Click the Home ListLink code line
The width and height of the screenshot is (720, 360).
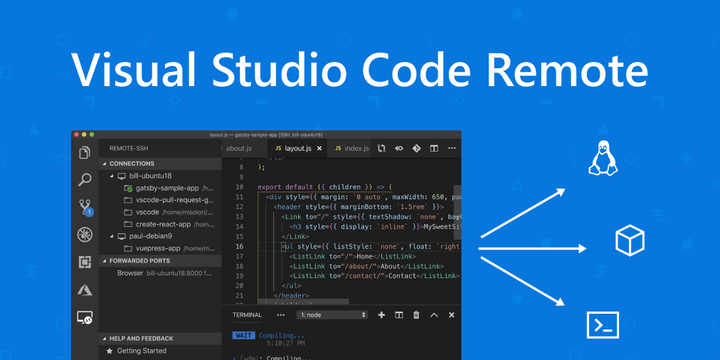(x=353, y=256)
